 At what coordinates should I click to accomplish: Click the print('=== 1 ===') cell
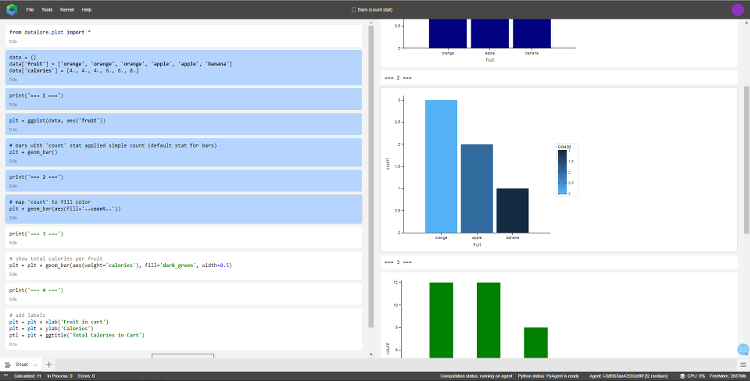point(184,99)
